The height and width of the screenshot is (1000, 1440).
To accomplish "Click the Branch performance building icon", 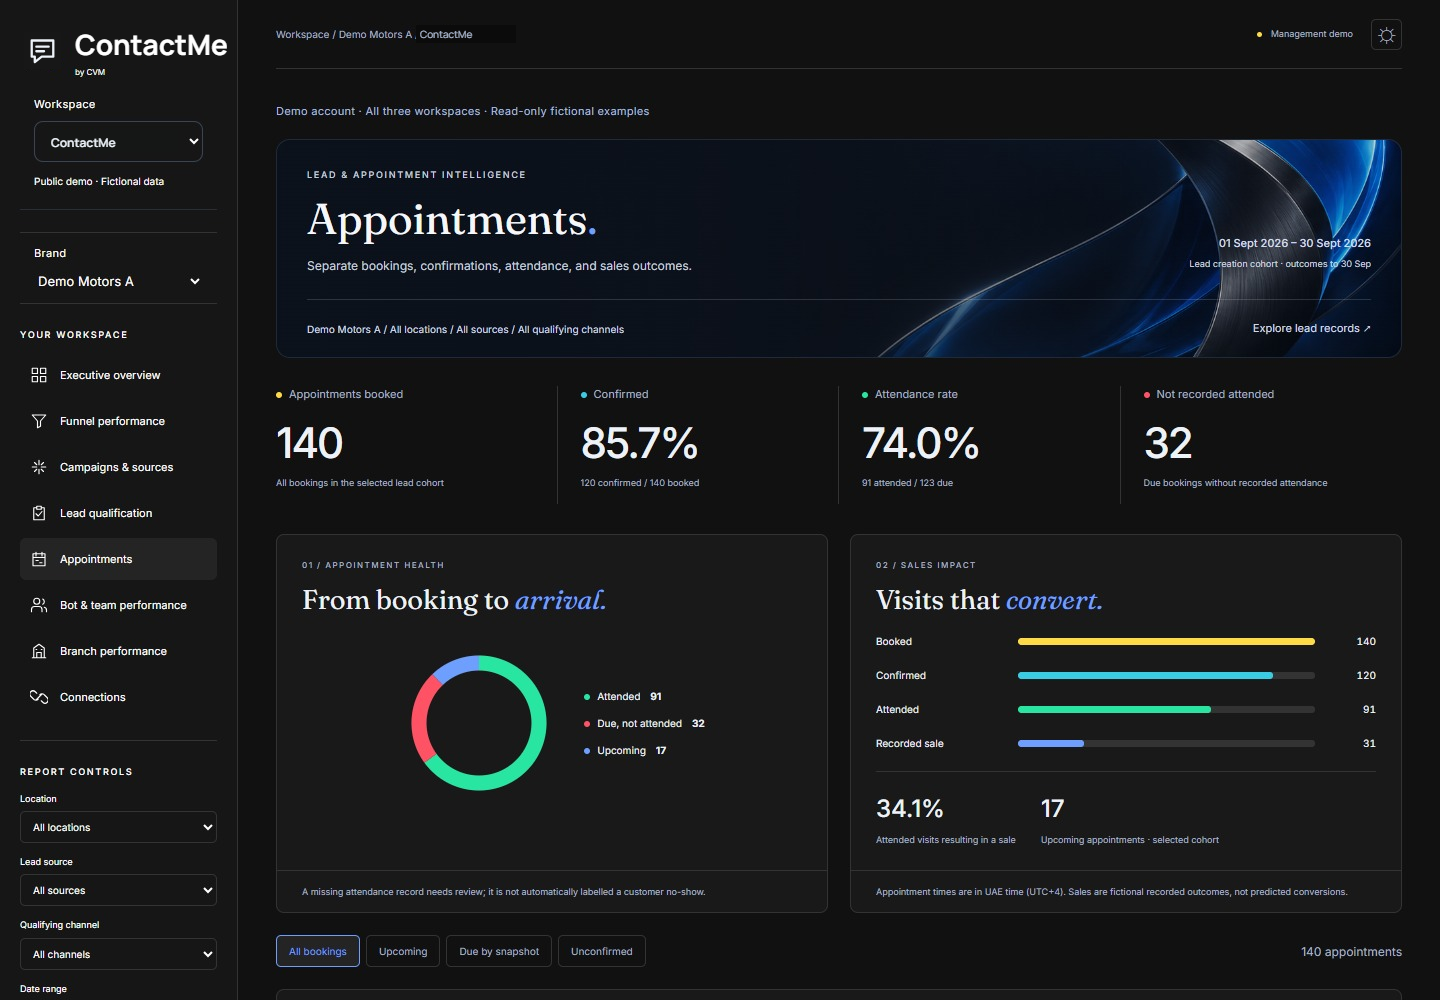I will pyautogui.click(x=39, y=651).
